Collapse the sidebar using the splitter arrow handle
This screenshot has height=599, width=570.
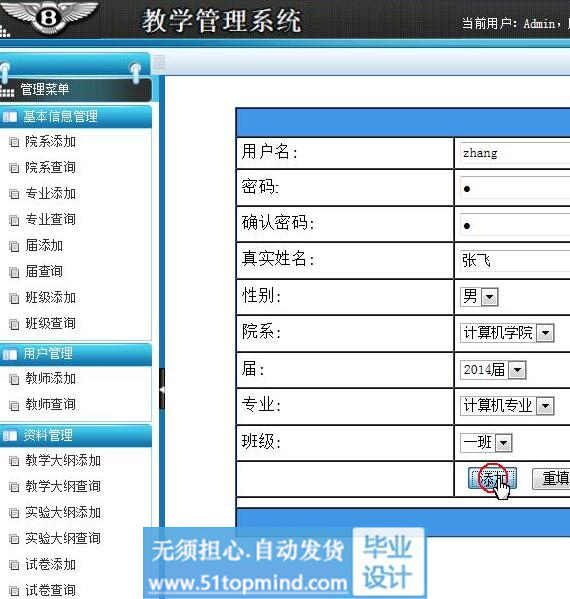tap(162, 389)
